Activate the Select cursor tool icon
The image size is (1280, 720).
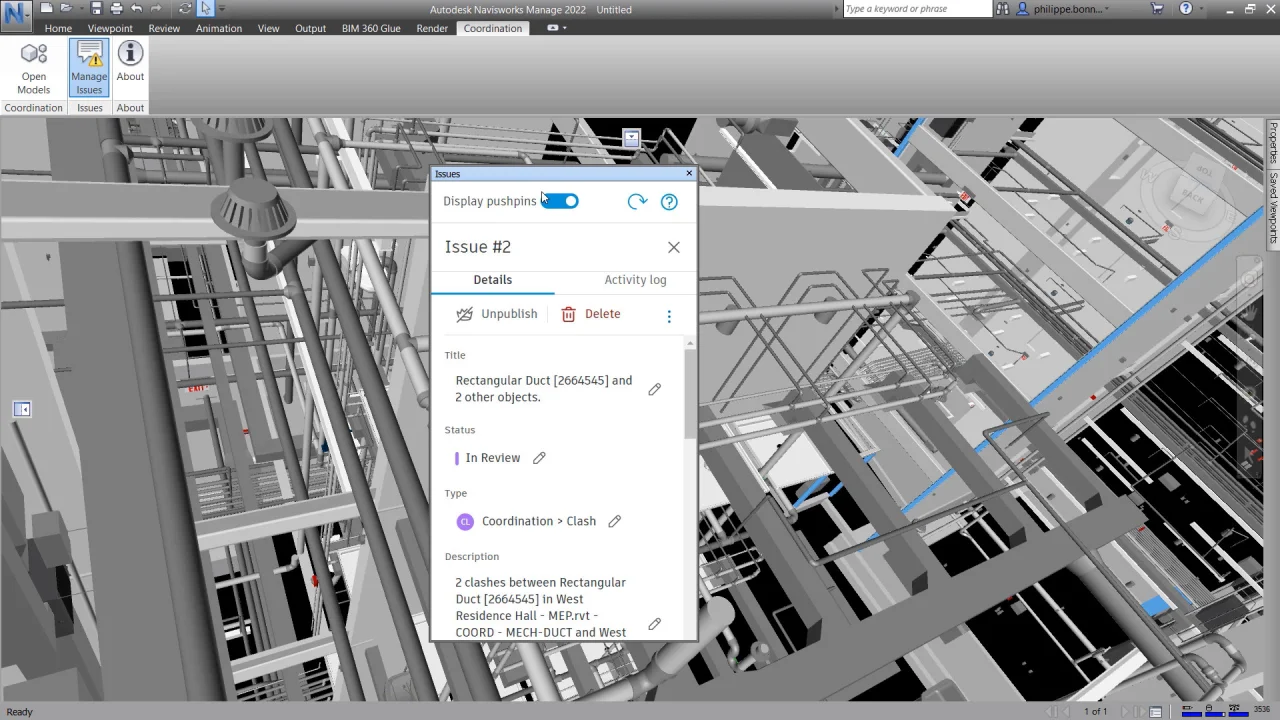tap(205, 8)
